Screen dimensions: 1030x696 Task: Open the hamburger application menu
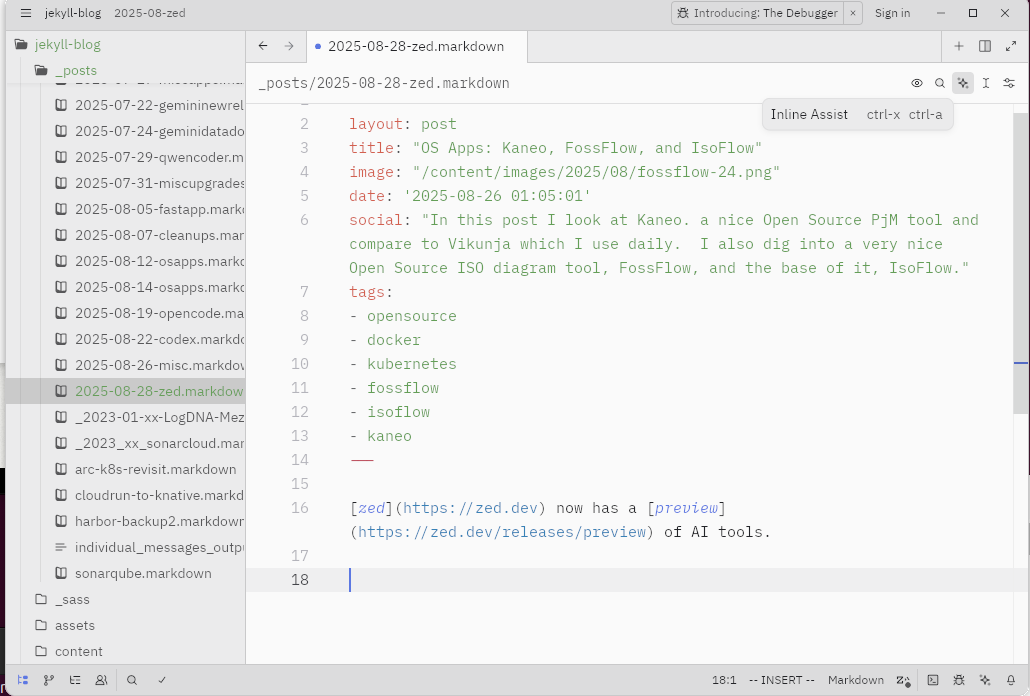point(26,13)
